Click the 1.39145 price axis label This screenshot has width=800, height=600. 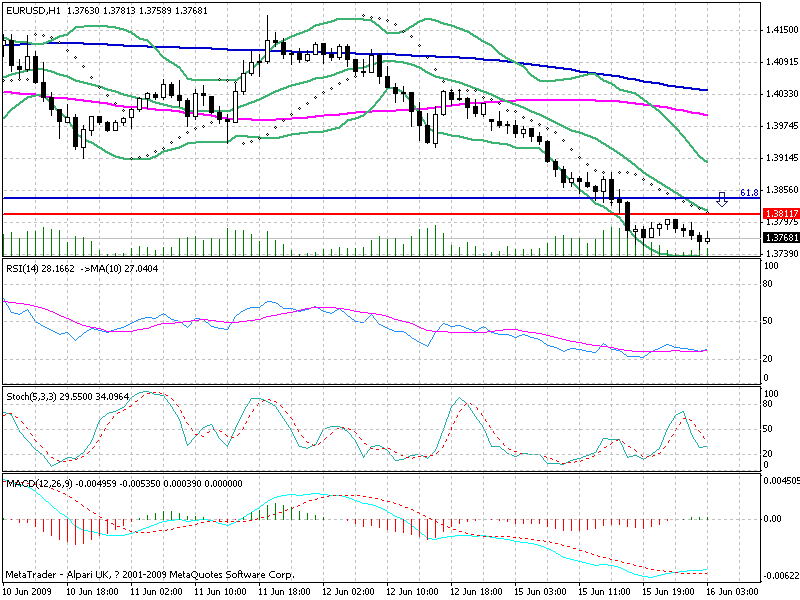tap(782, 158)
